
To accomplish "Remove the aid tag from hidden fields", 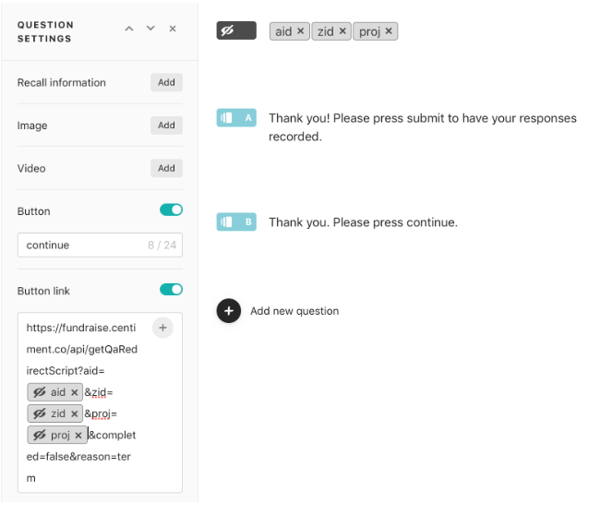I will coord(301,31).
